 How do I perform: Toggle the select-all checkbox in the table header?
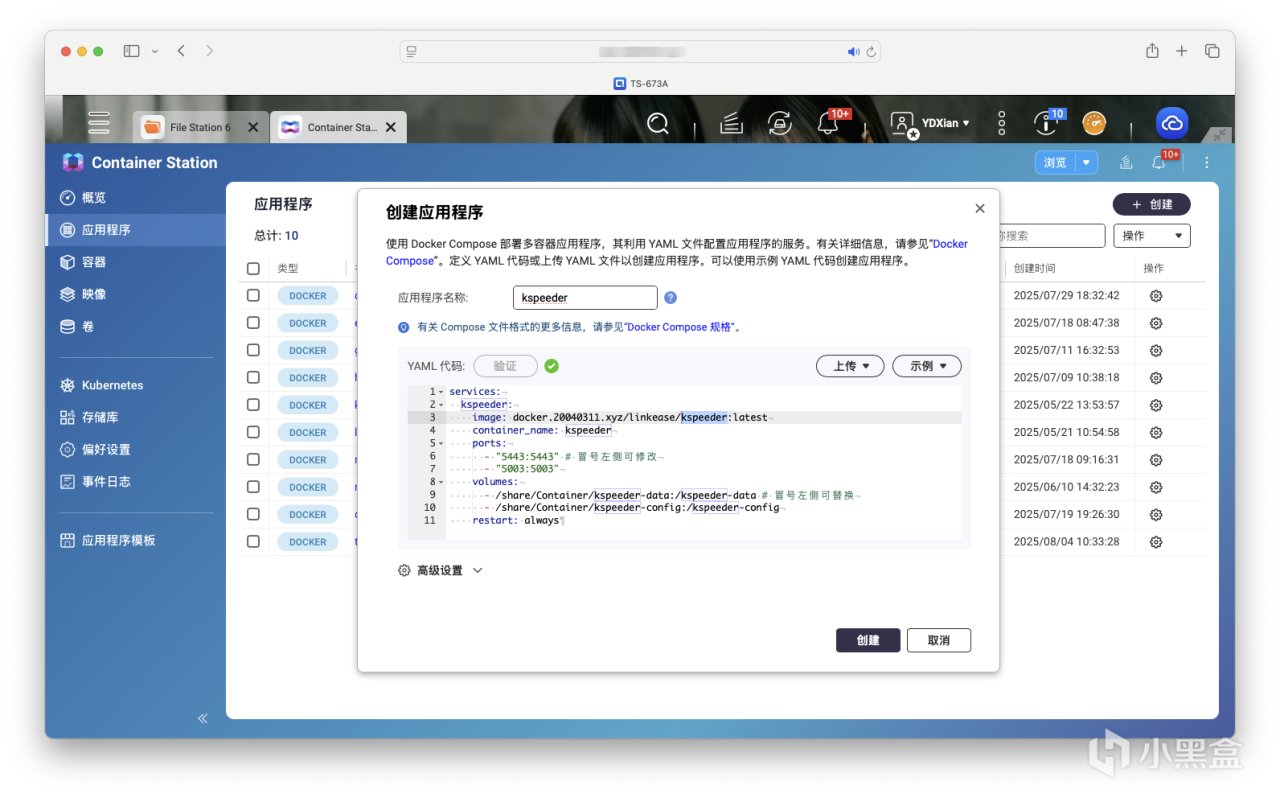pos(253,269)
